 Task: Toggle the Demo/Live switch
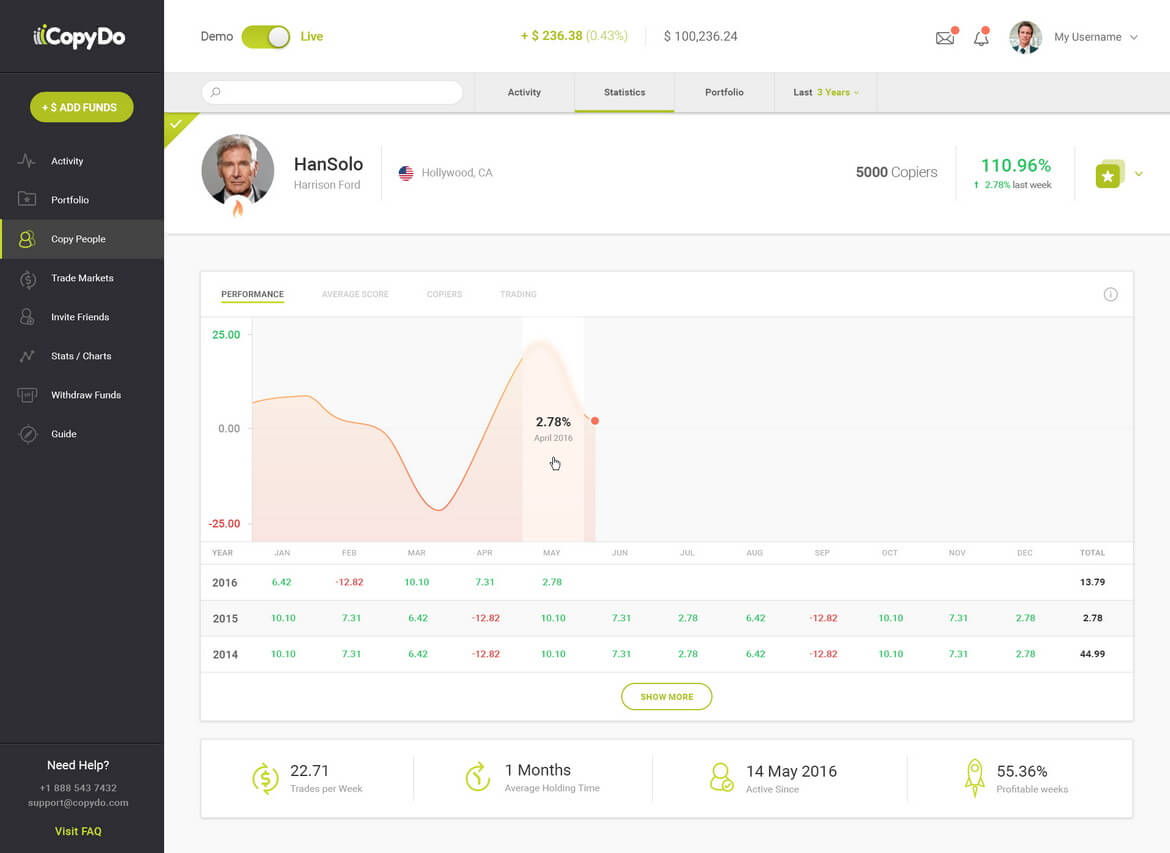tap(266, 37)
